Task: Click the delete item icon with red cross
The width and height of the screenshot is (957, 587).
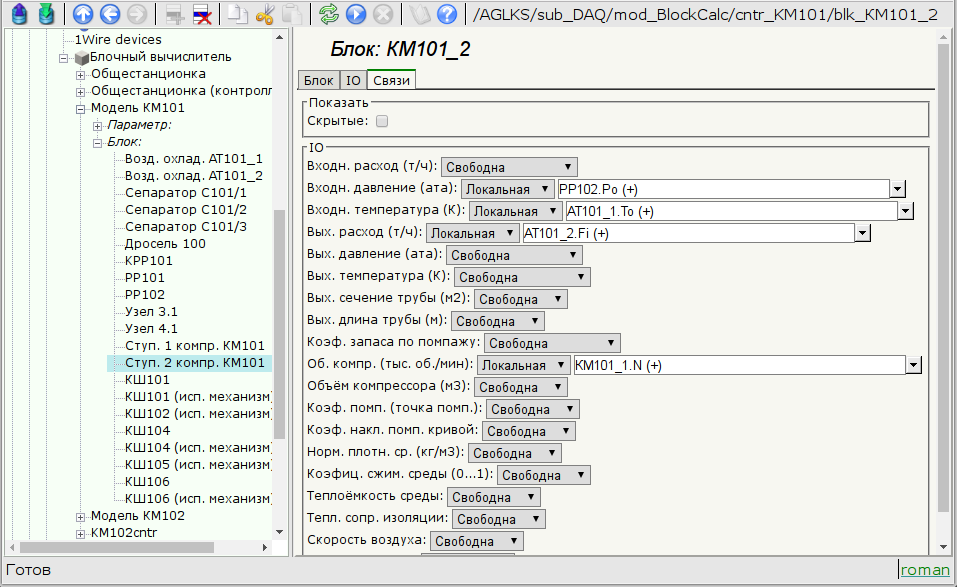Action: (x=201, y=14)
